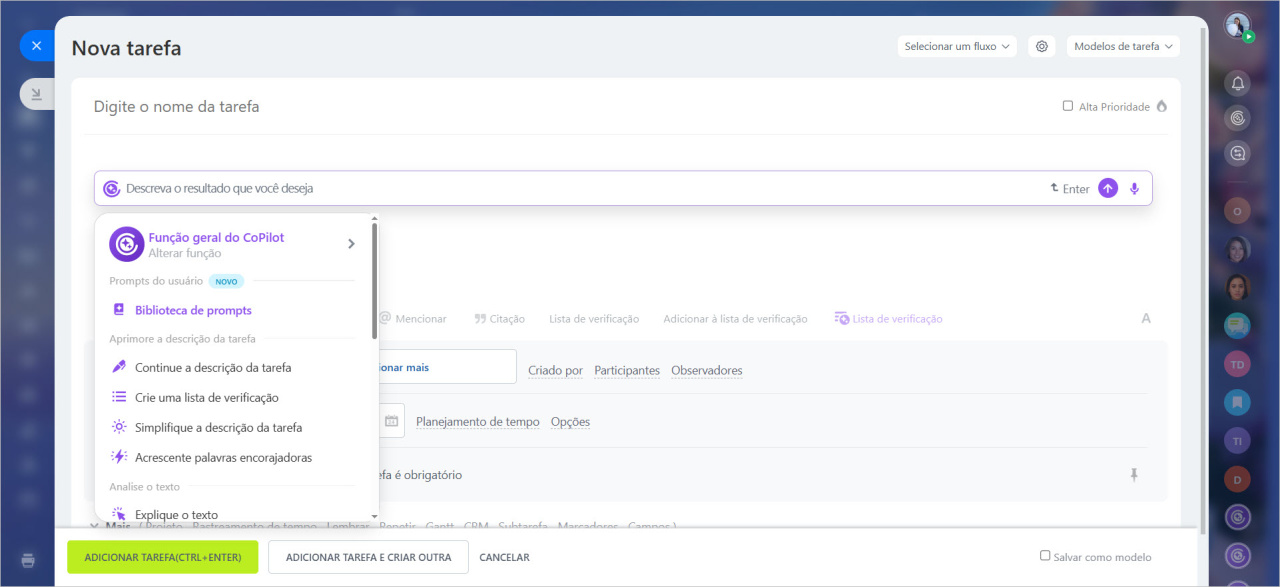Click Adicionar à lista de verificação

click(x=735, y=318)
